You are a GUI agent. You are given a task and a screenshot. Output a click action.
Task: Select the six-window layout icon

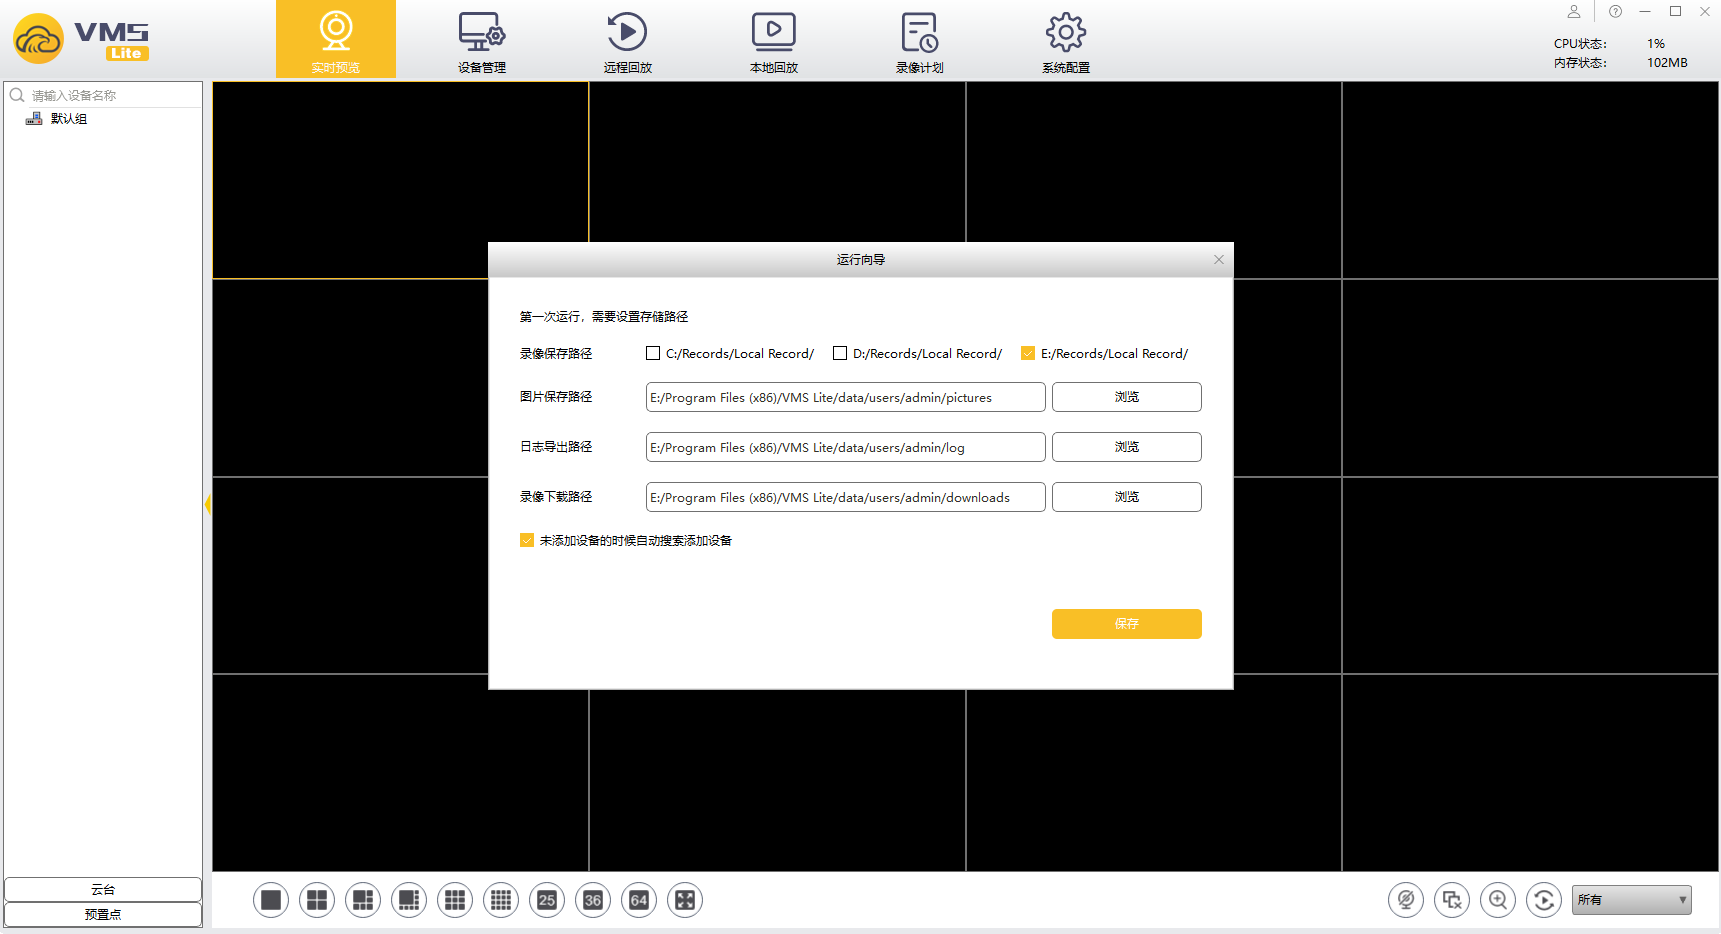[x=363, y=900]
